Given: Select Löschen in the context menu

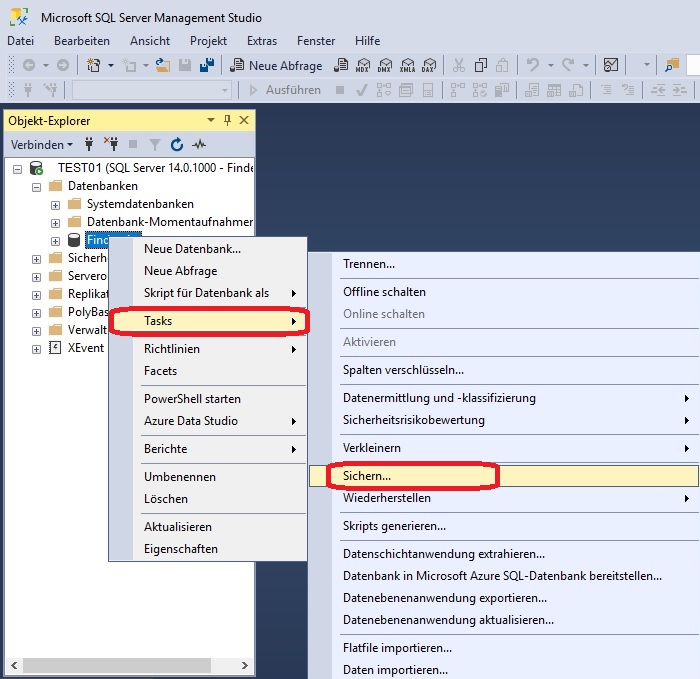Looking at the screenshot, I should coord(208,499).
